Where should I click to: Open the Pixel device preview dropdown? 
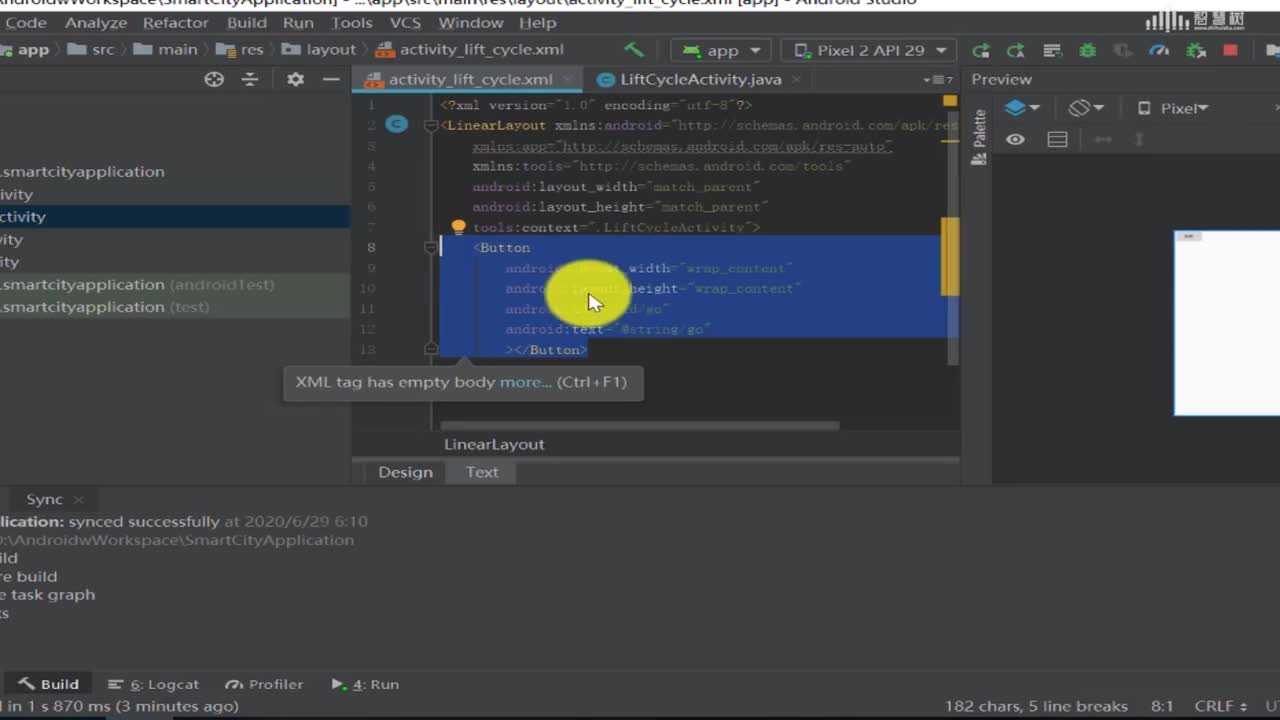[x=1174, y=108]
